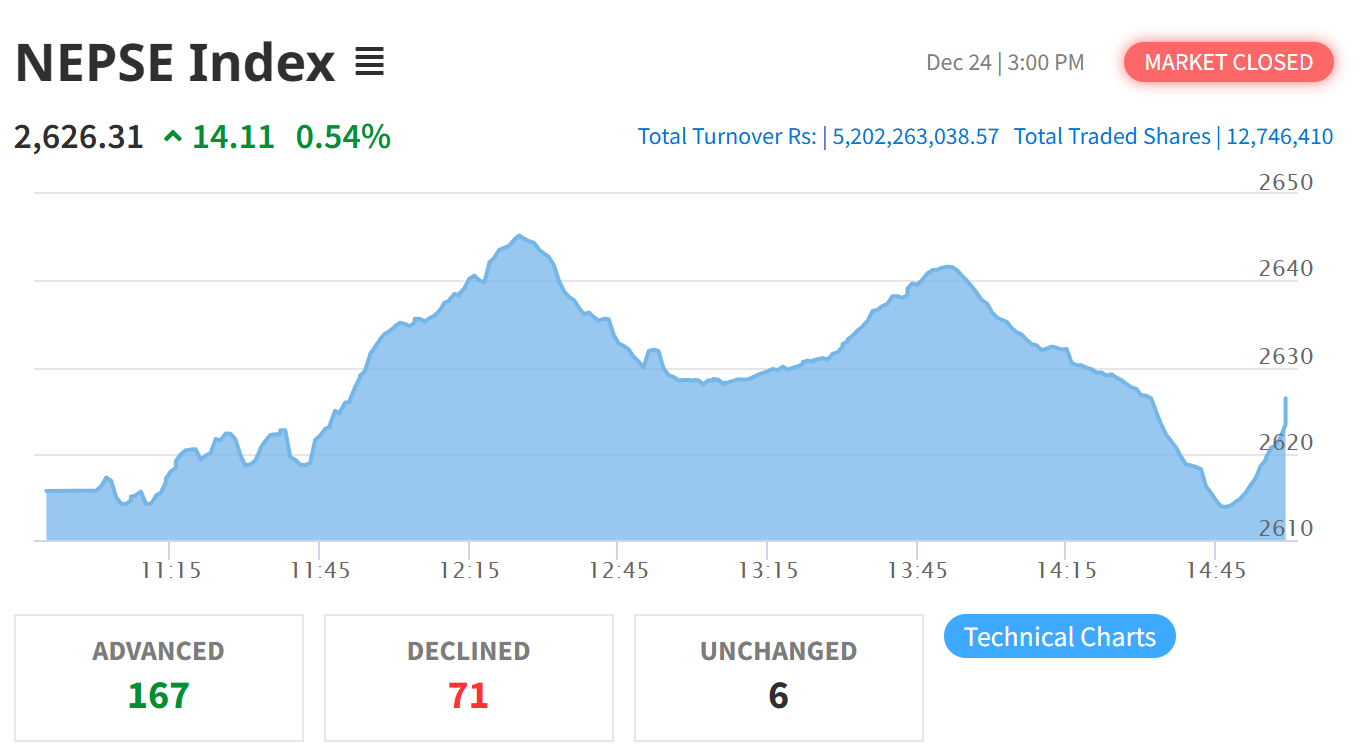Click the 11:15 time axis label
Screen dimensions: 1363x744
(171, 571)
